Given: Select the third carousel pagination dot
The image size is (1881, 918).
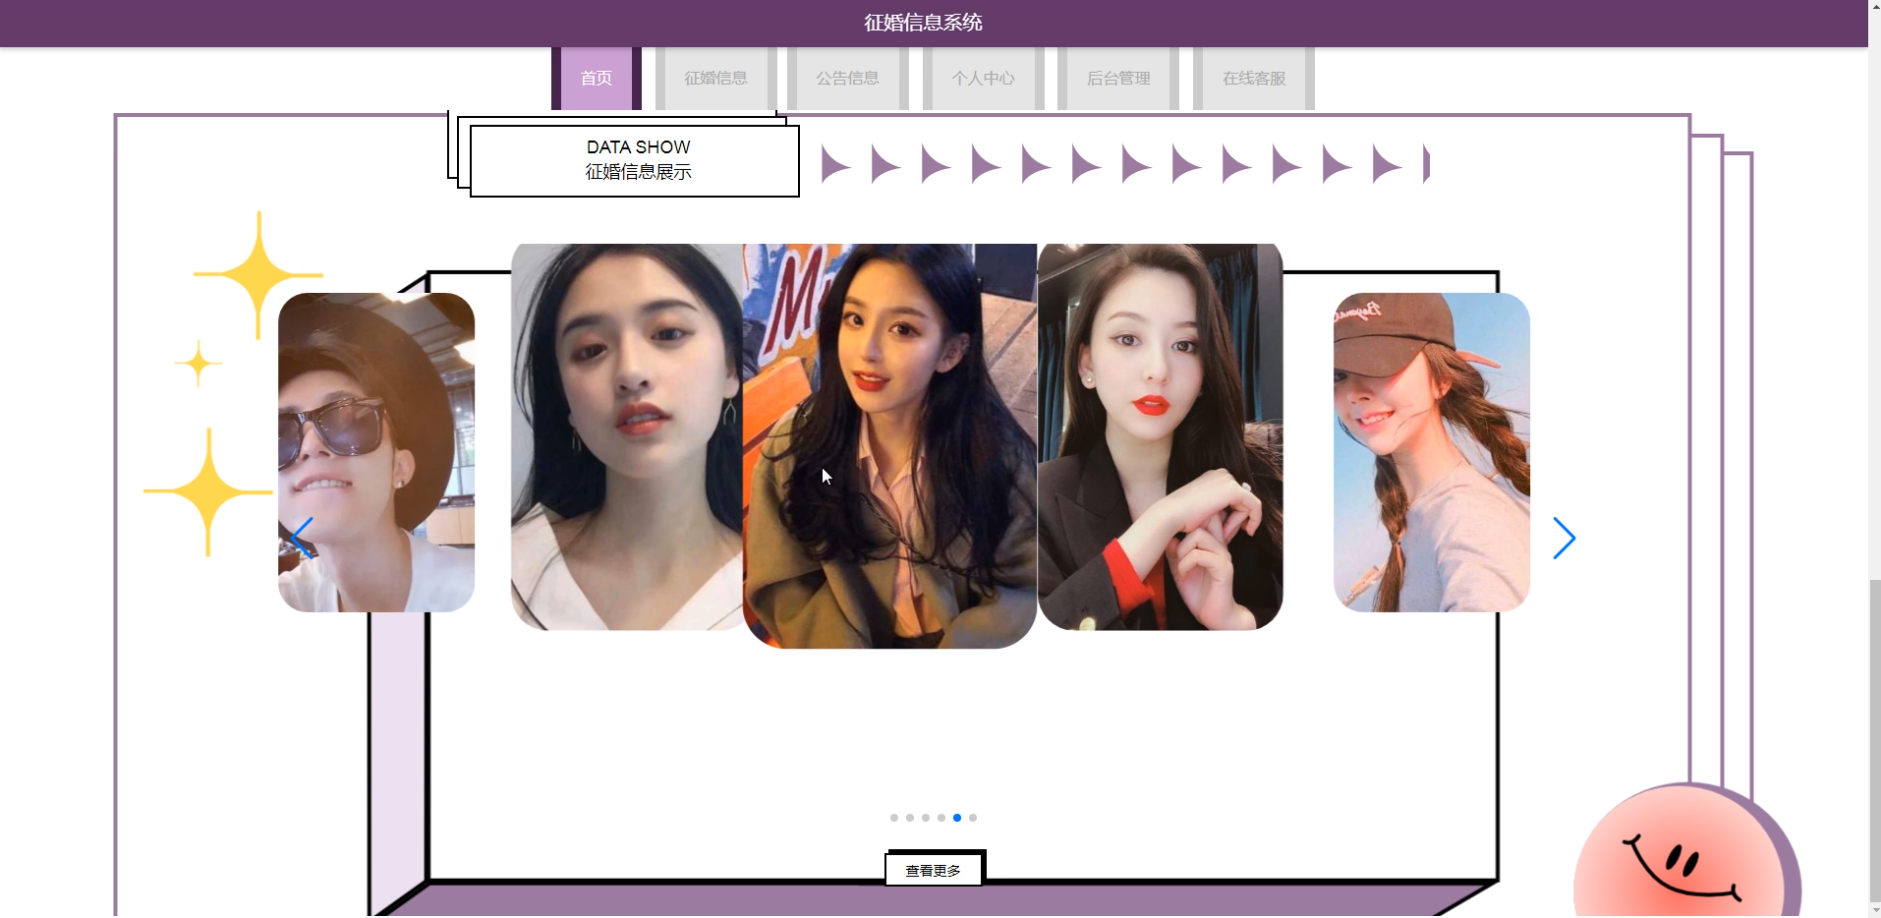Looking at the screenshot, I should [926, 818].
